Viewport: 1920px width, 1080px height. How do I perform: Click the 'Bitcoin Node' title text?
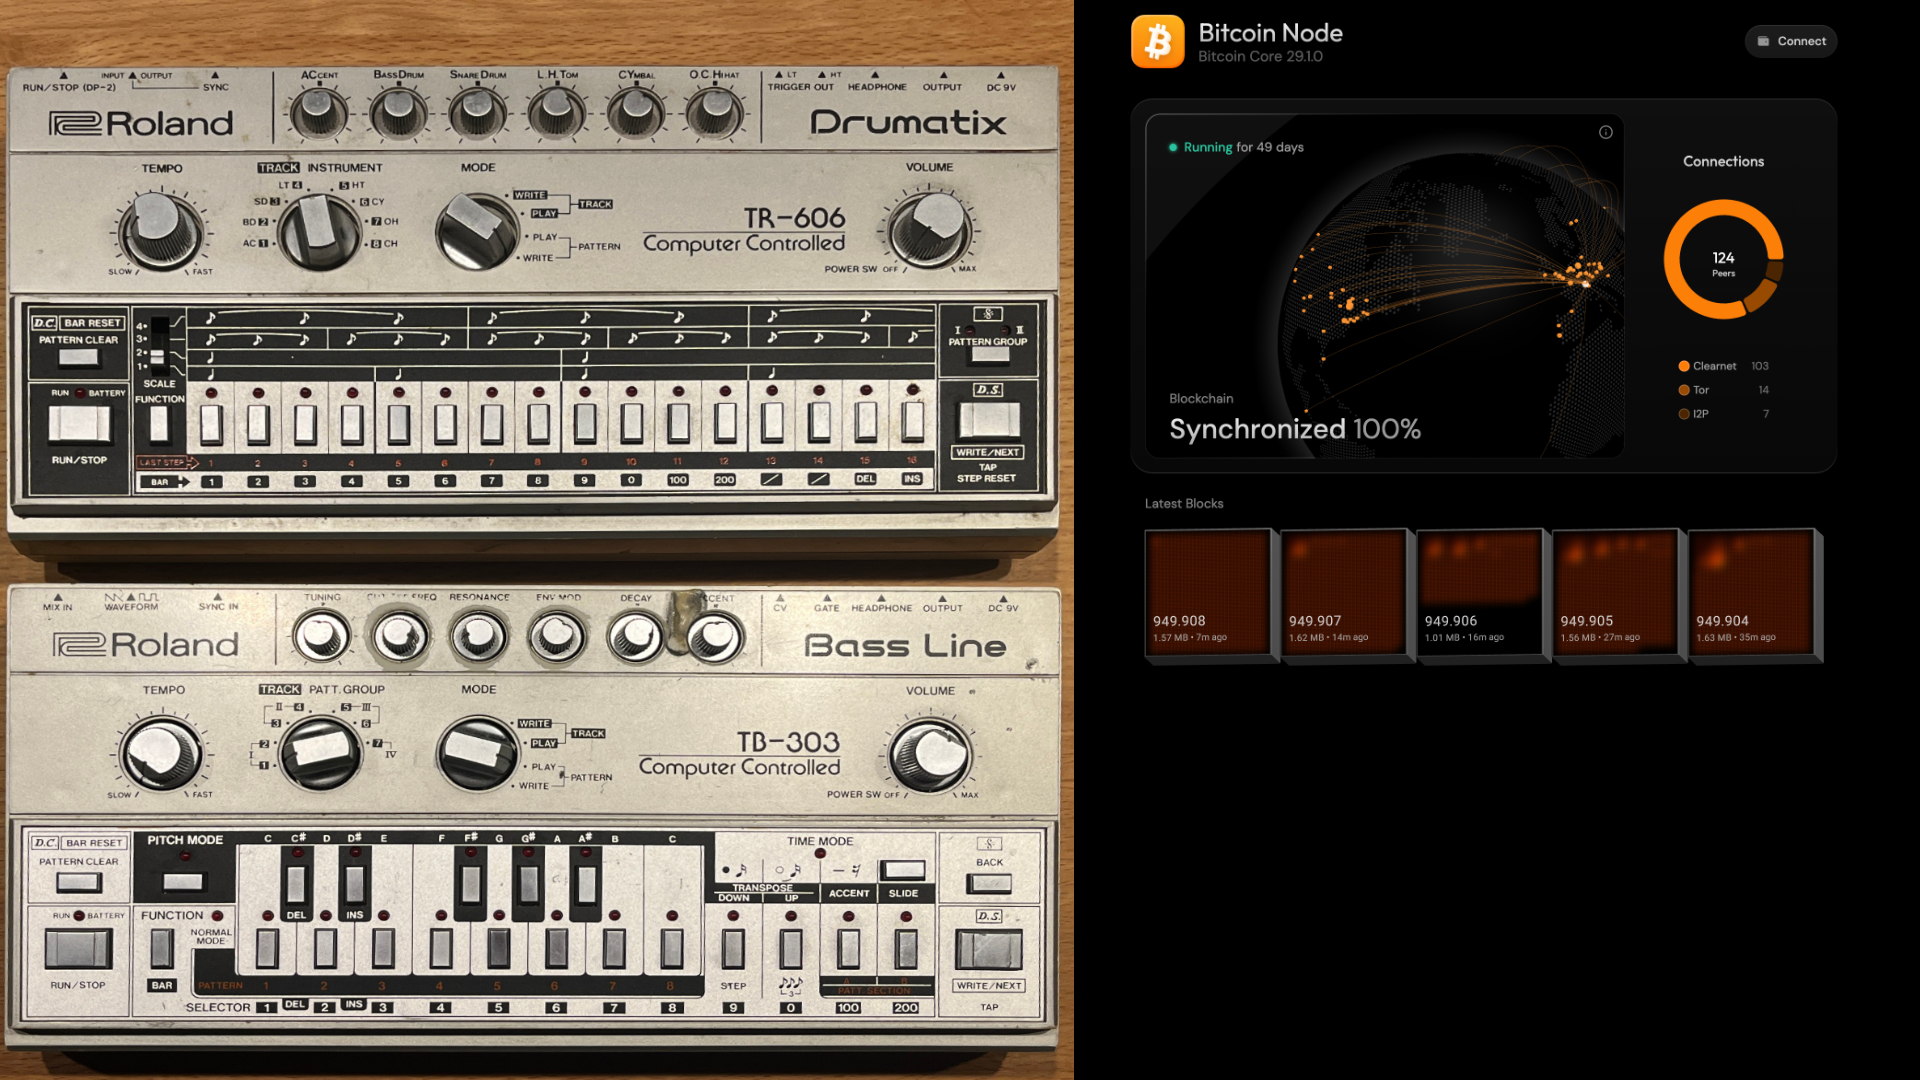(x=1270, y=33)
